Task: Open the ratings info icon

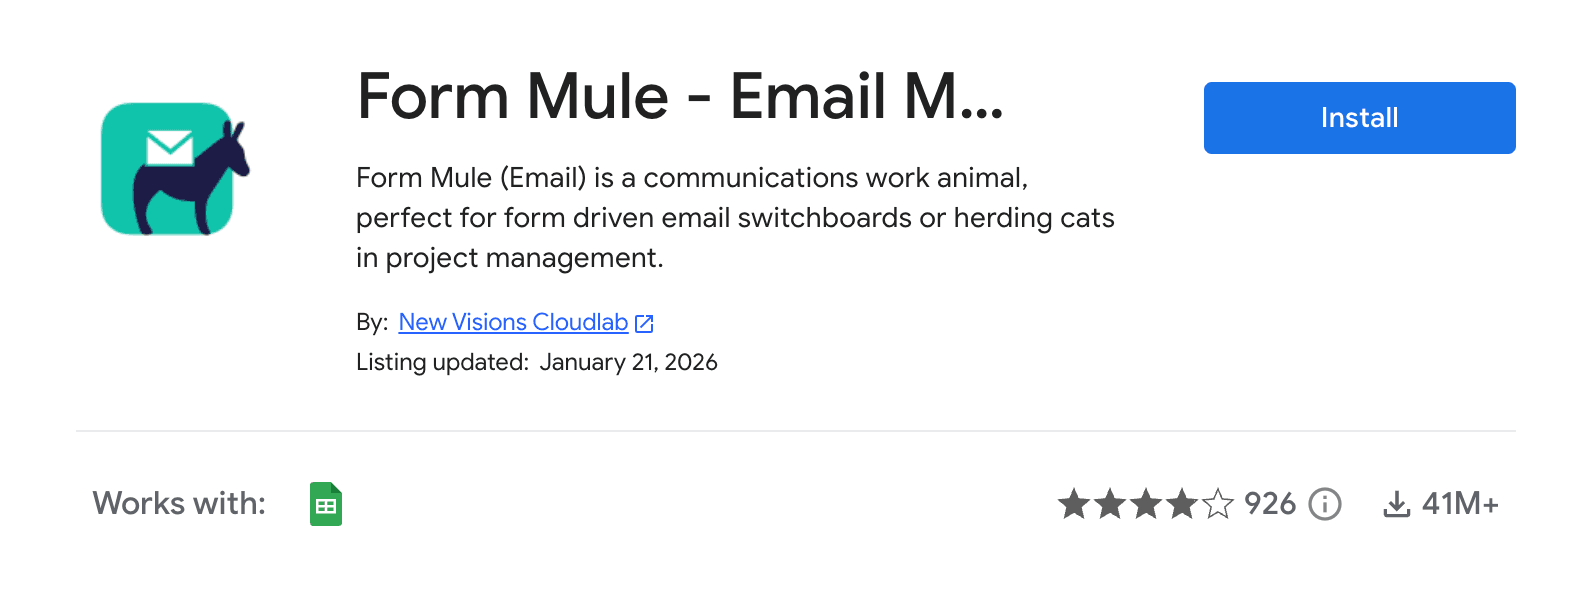Action: click(x=1325, y=504)
